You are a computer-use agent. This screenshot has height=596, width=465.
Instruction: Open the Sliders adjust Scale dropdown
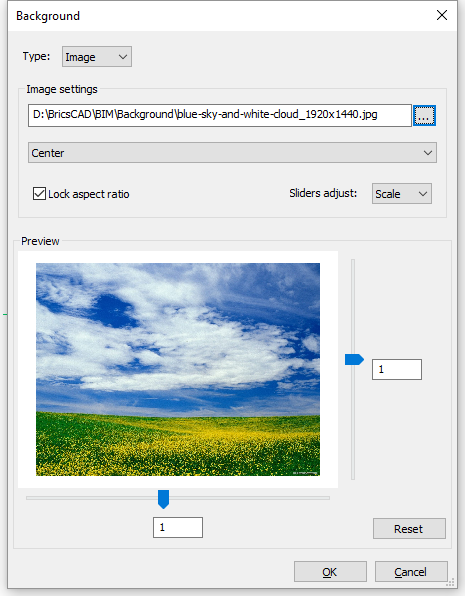(x=402, y=193)
